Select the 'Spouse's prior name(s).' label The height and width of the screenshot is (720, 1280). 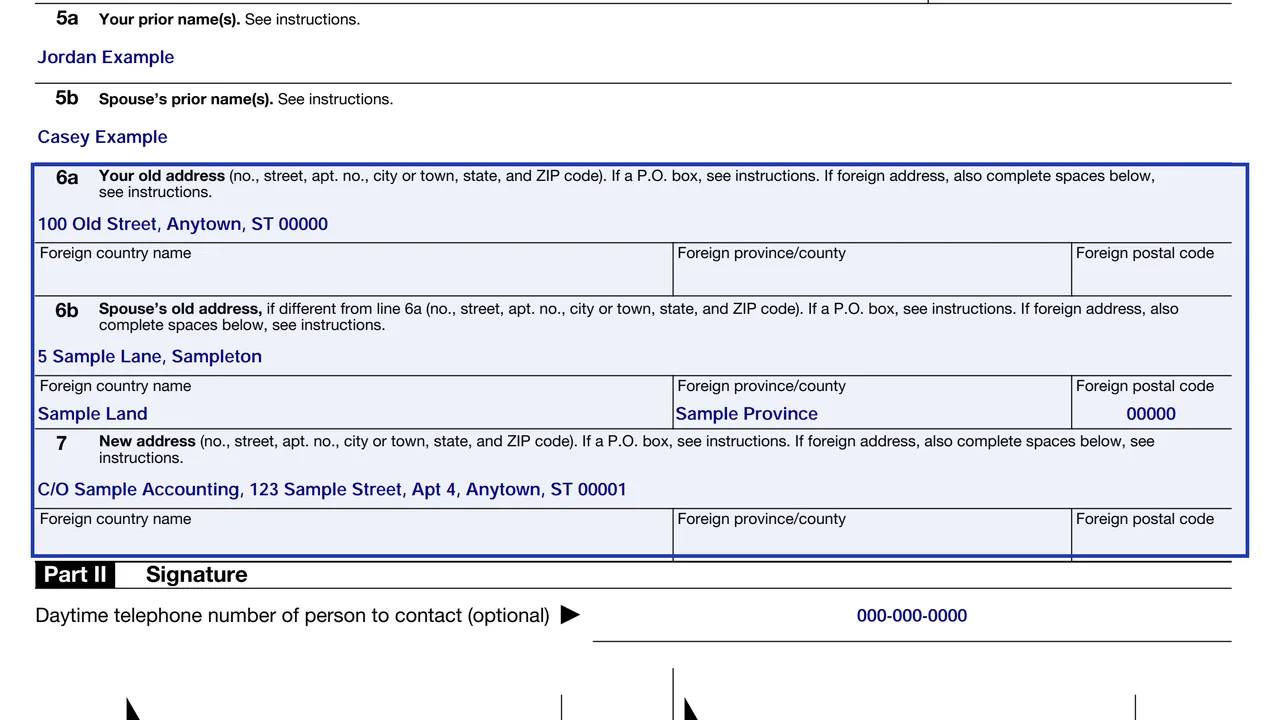click(x=186, y=100)
